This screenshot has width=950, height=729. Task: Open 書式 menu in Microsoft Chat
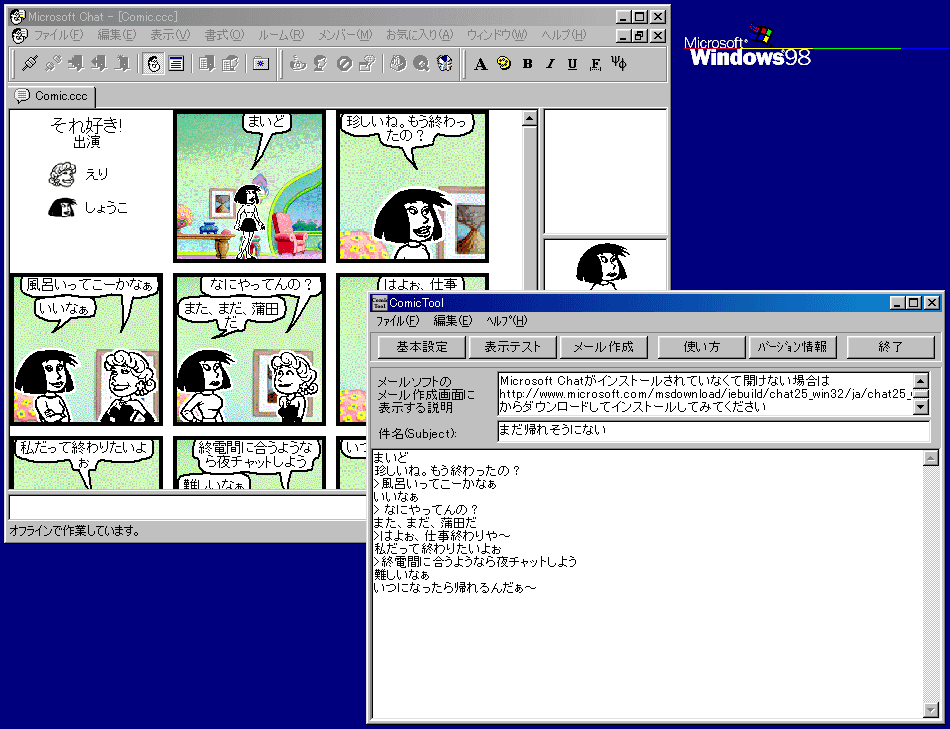[x=224, y=35]
